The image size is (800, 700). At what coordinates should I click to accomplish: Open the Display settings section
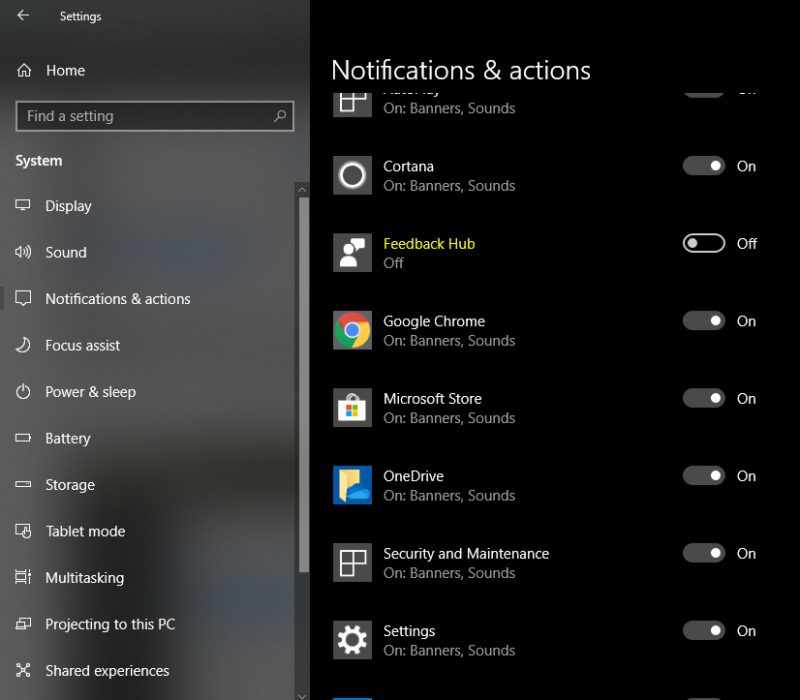[x=70, y=206]
